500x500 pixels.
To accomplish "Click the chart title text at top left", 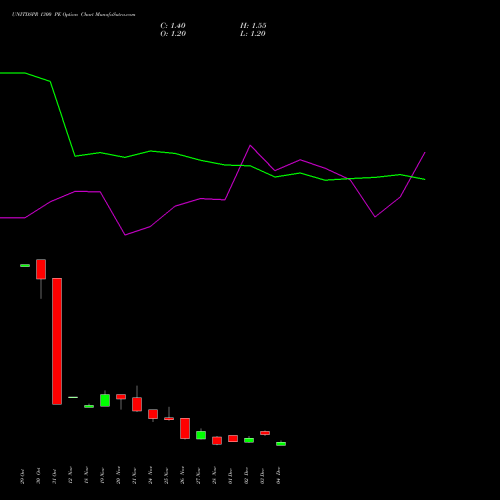I will click(74, 15).
